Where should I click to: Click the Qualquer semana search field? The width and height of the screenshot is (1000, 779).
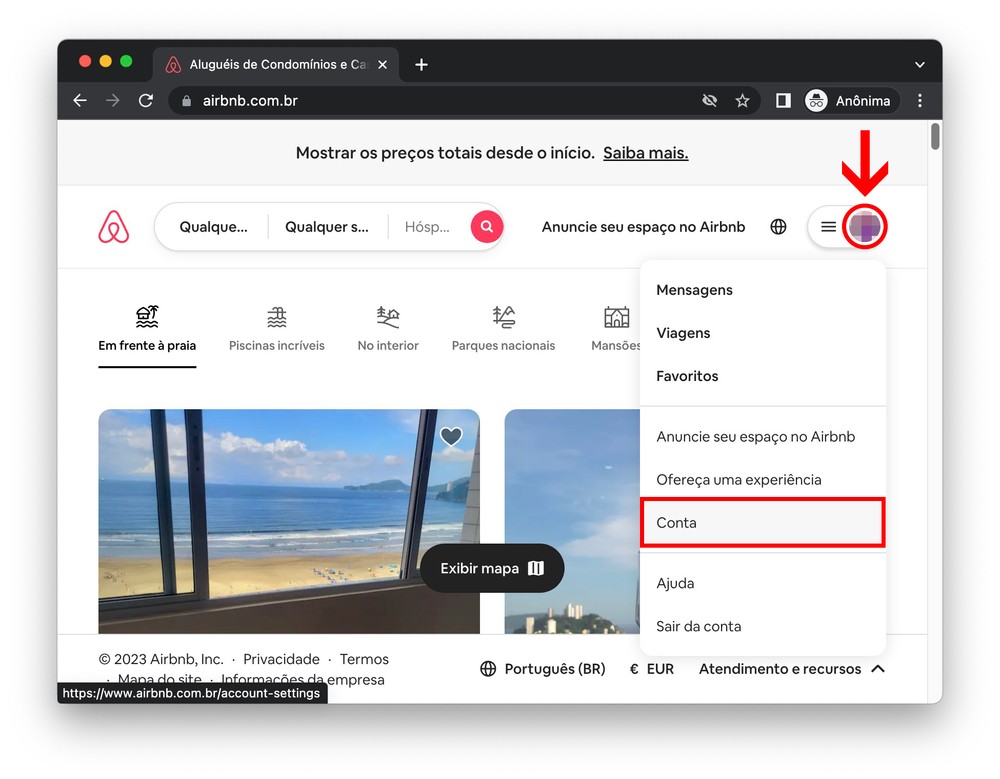327,226
